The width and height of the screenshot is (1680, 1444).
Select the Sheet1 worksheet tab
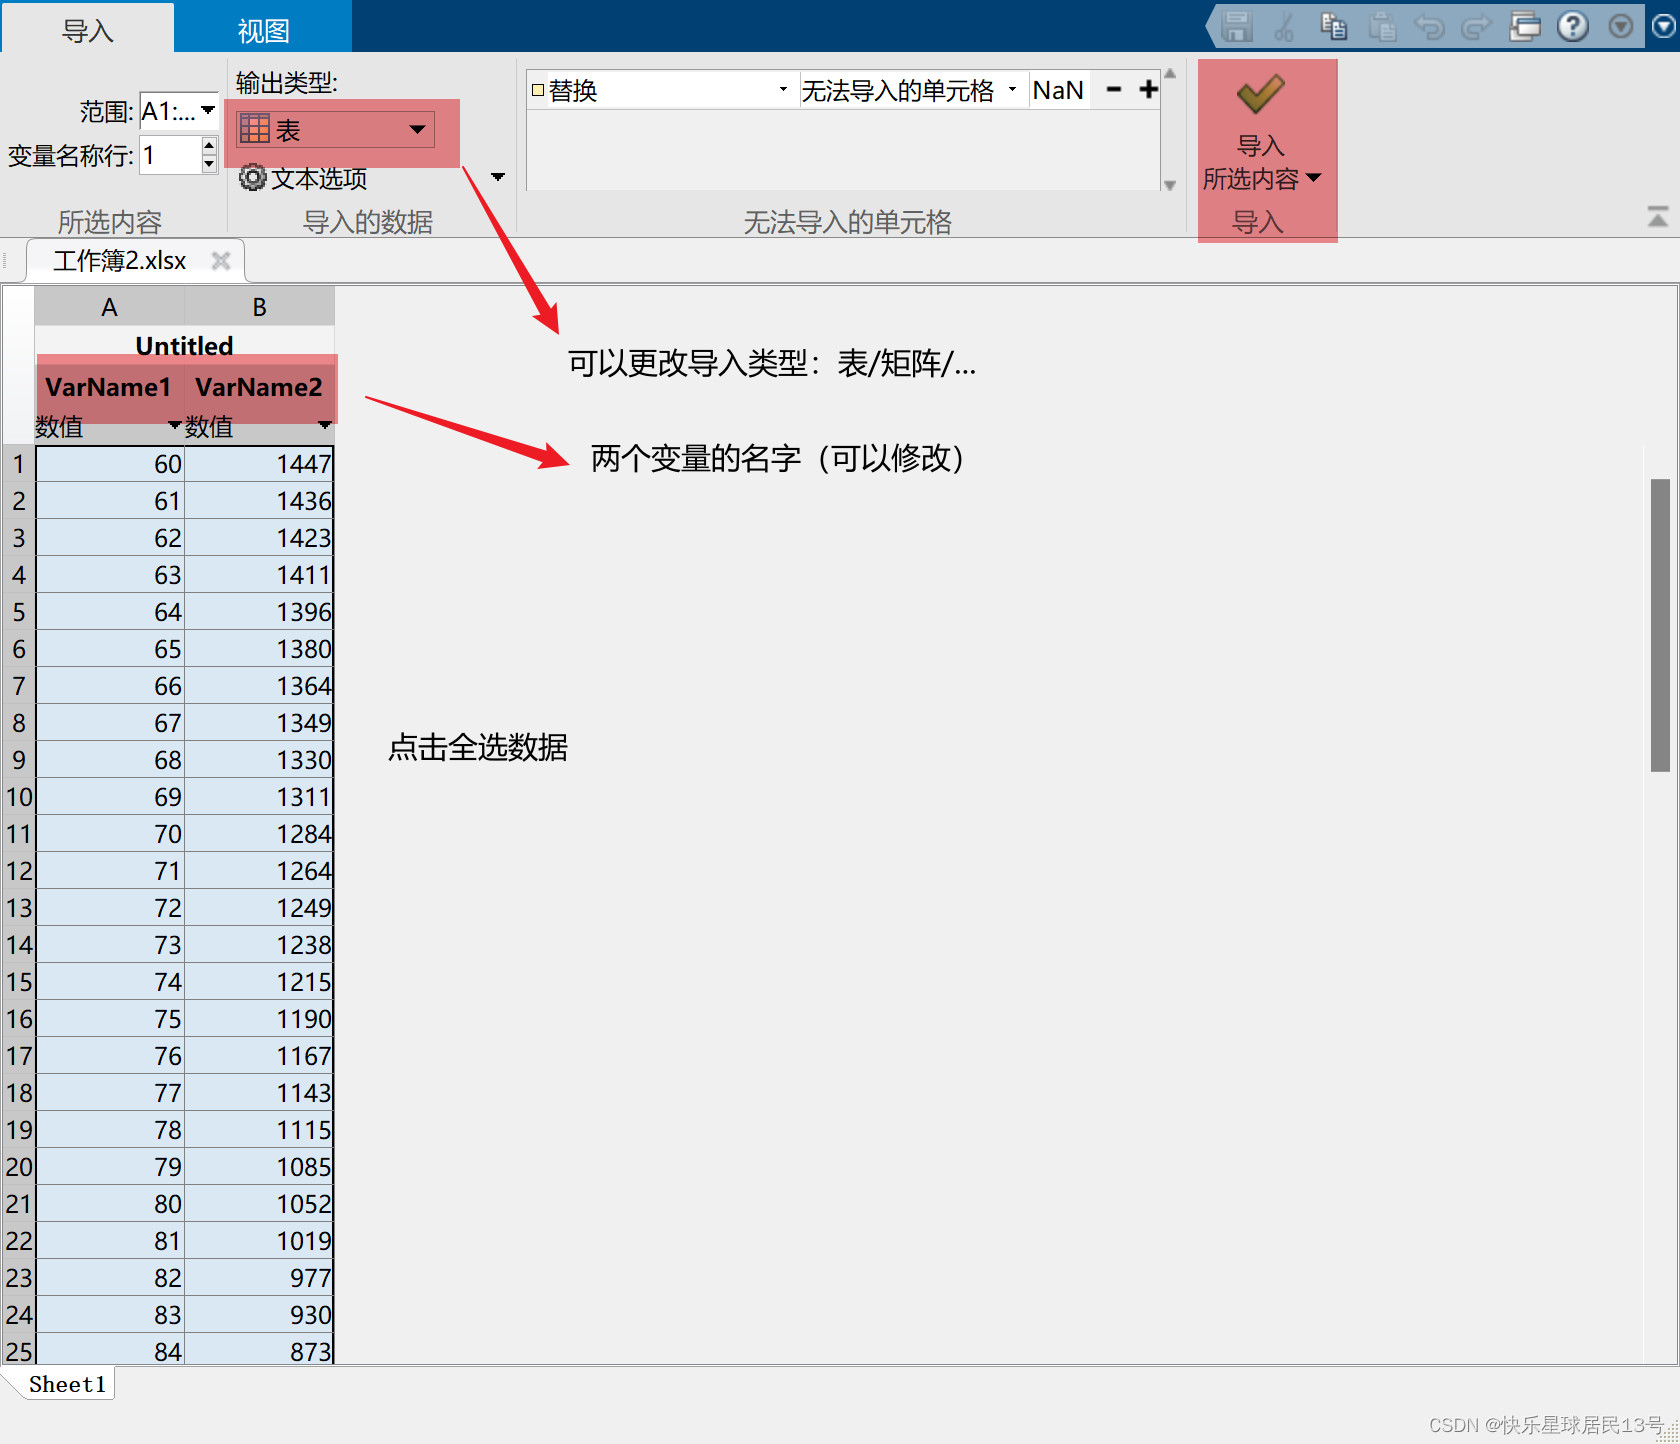pos(67,1384)
